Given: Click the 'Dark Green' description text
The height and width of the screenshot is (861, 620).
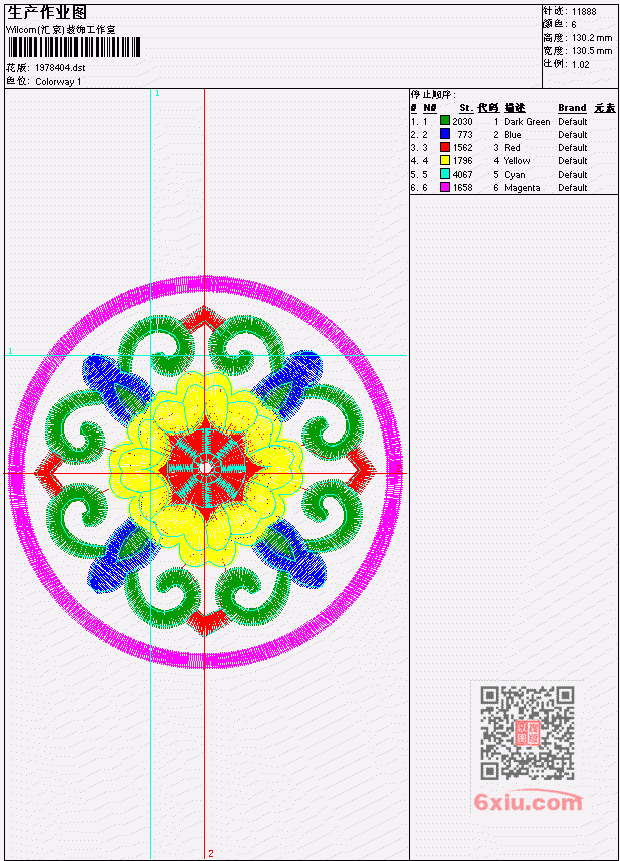Looking at the screenshot, I should [x=527, y=122].
